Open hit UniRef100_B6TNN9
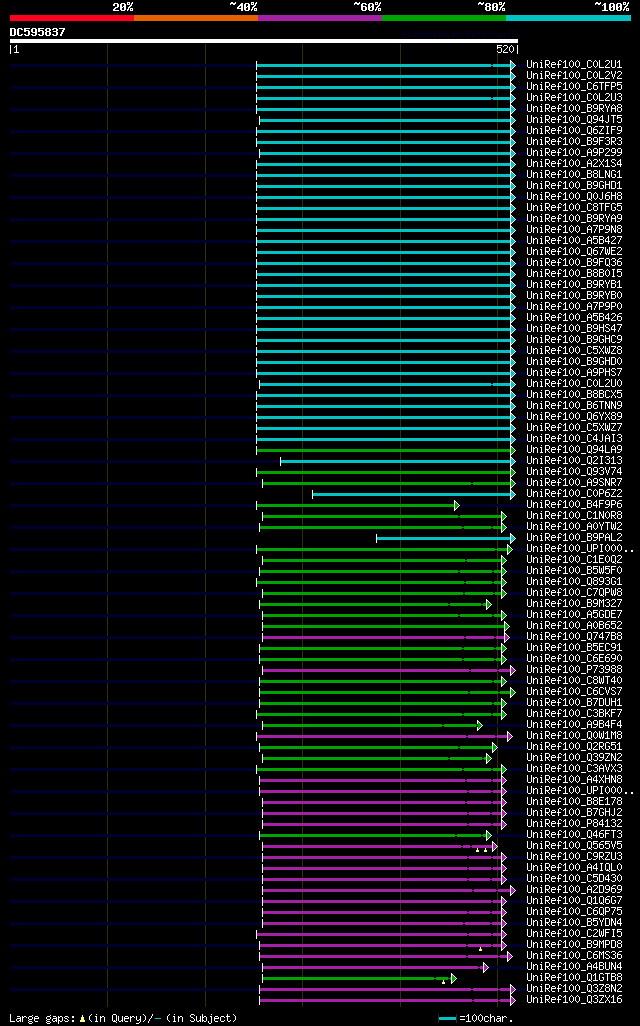Image resolution: width=640 pixels, height=1026 pixels. 574,406
